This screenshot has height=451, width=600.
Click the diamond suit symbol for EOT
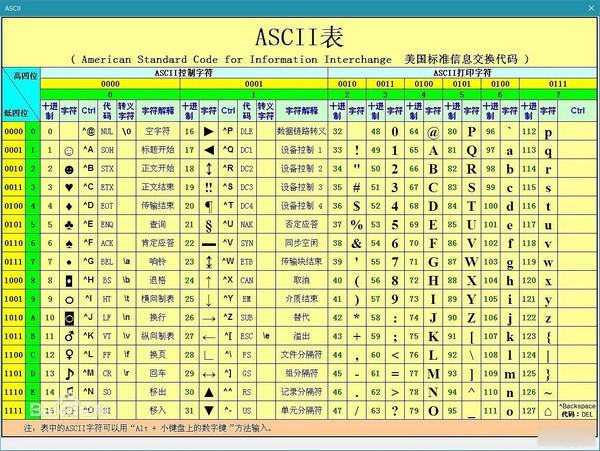(68, 204)
